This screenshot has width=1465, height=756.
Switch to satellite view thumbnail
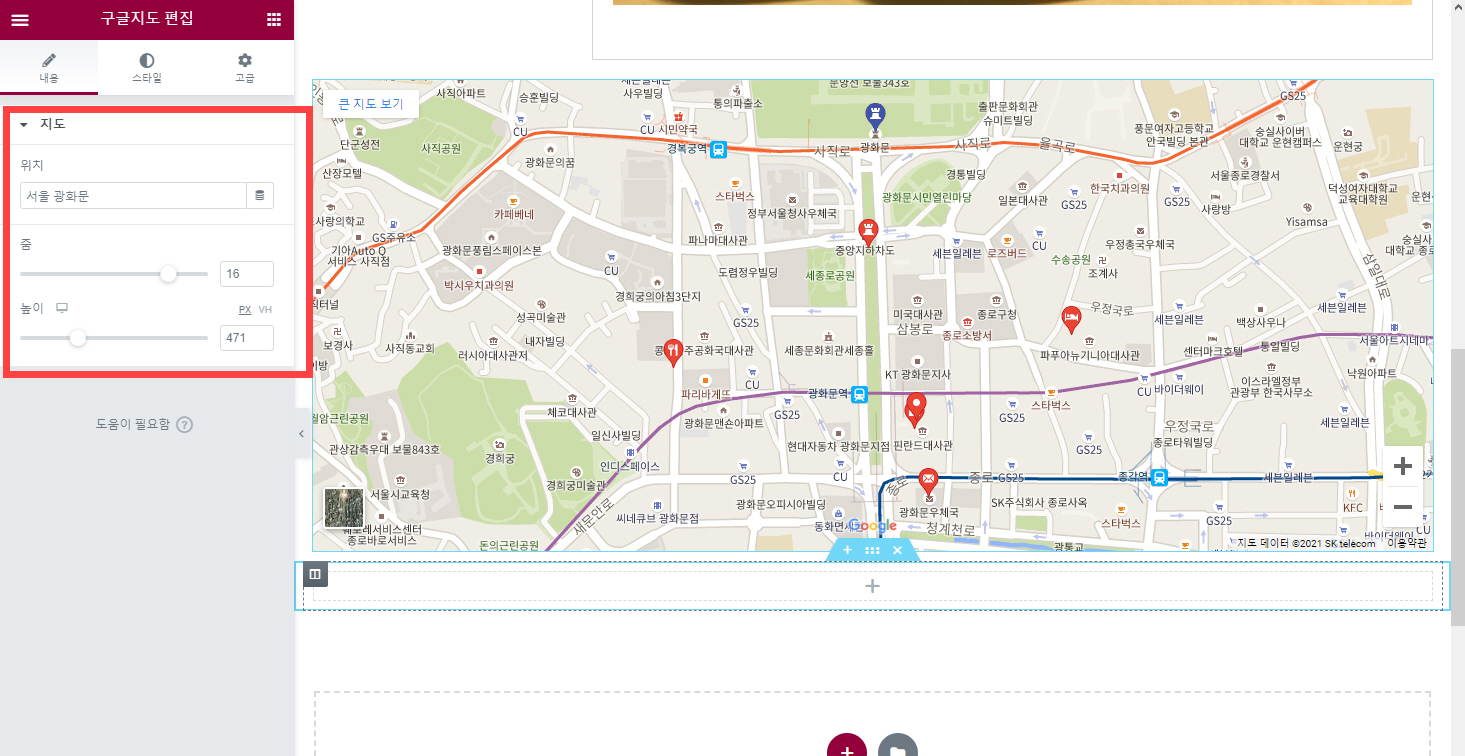pos(344,508)
